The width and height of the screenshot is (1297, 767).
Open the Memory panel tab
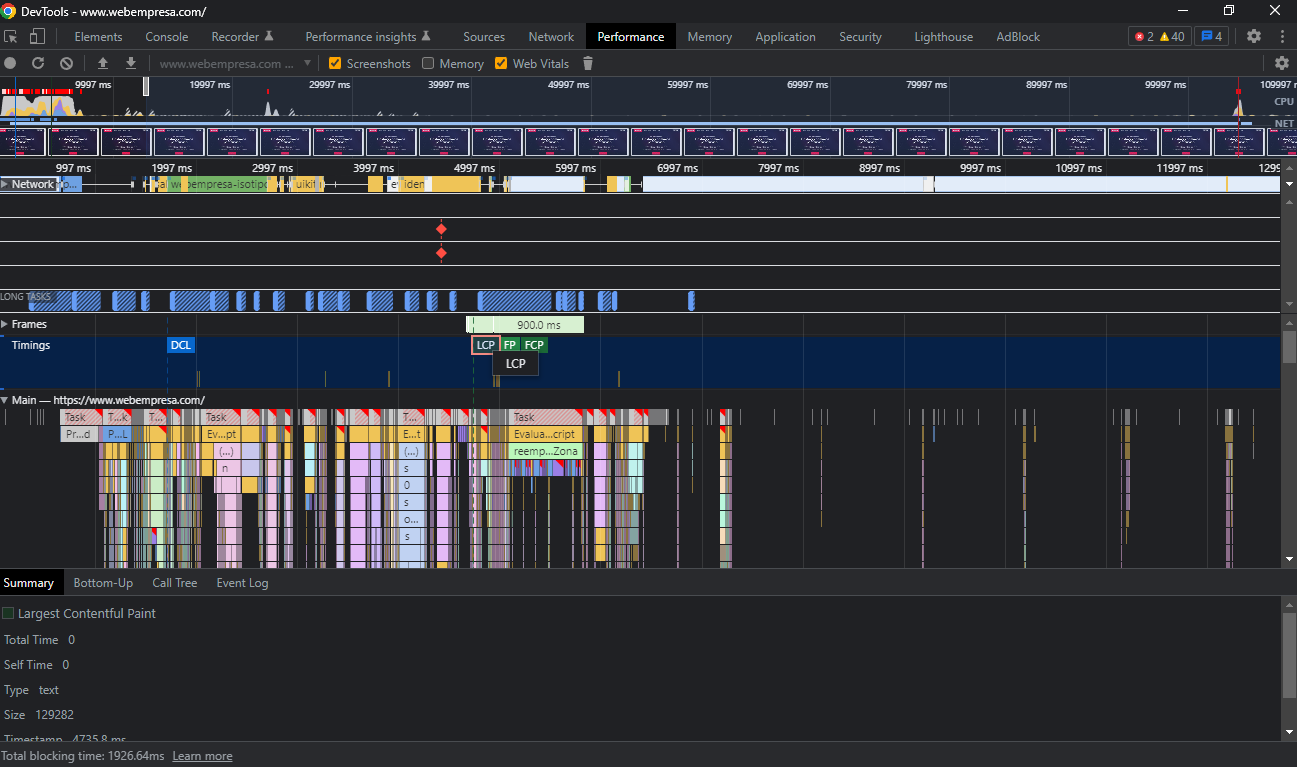(x=710, y=36)
